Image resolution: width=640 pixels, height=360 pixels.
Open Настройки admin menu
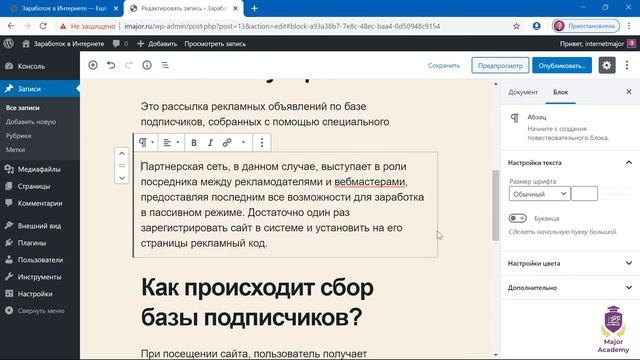click(40, 294)
